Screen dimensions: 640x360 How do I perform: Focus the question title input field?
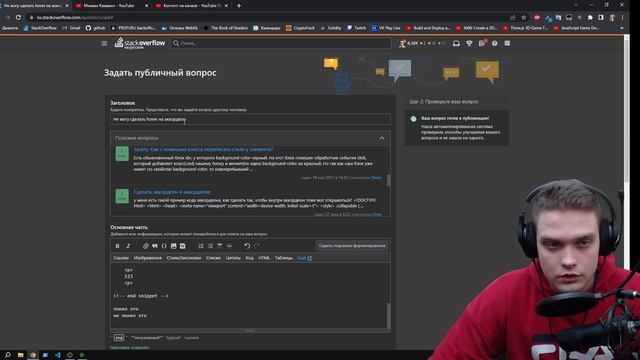click(250, 120)
